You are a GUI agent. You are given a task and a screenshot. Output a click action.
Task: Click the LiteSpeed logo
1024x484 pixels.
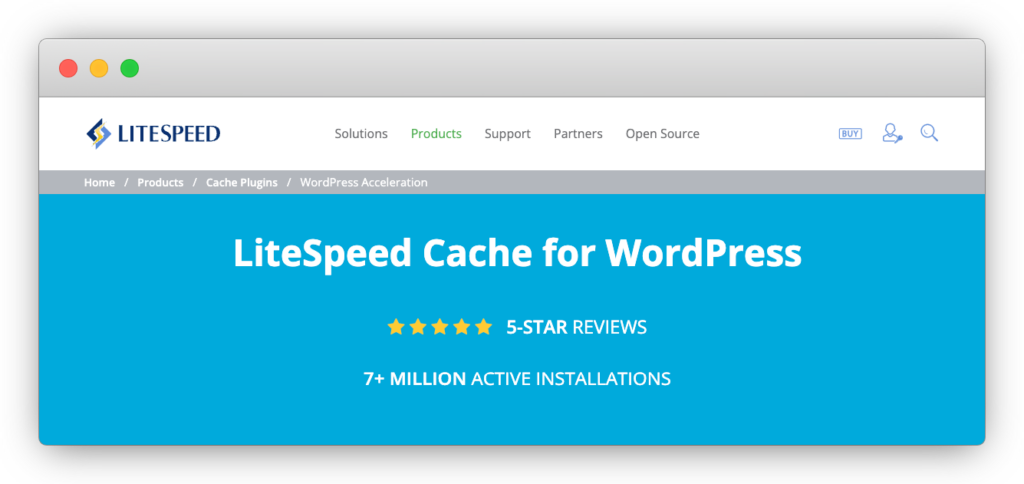153,134
